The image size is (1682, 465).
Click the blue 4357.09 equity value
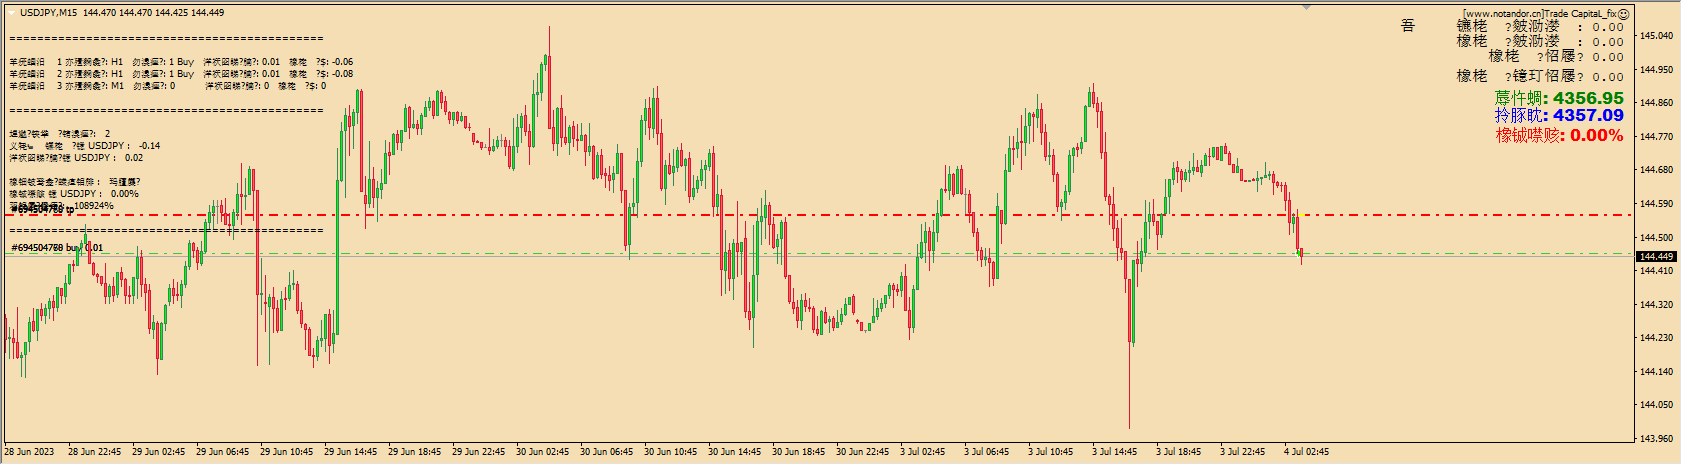tap(1588, 116)
